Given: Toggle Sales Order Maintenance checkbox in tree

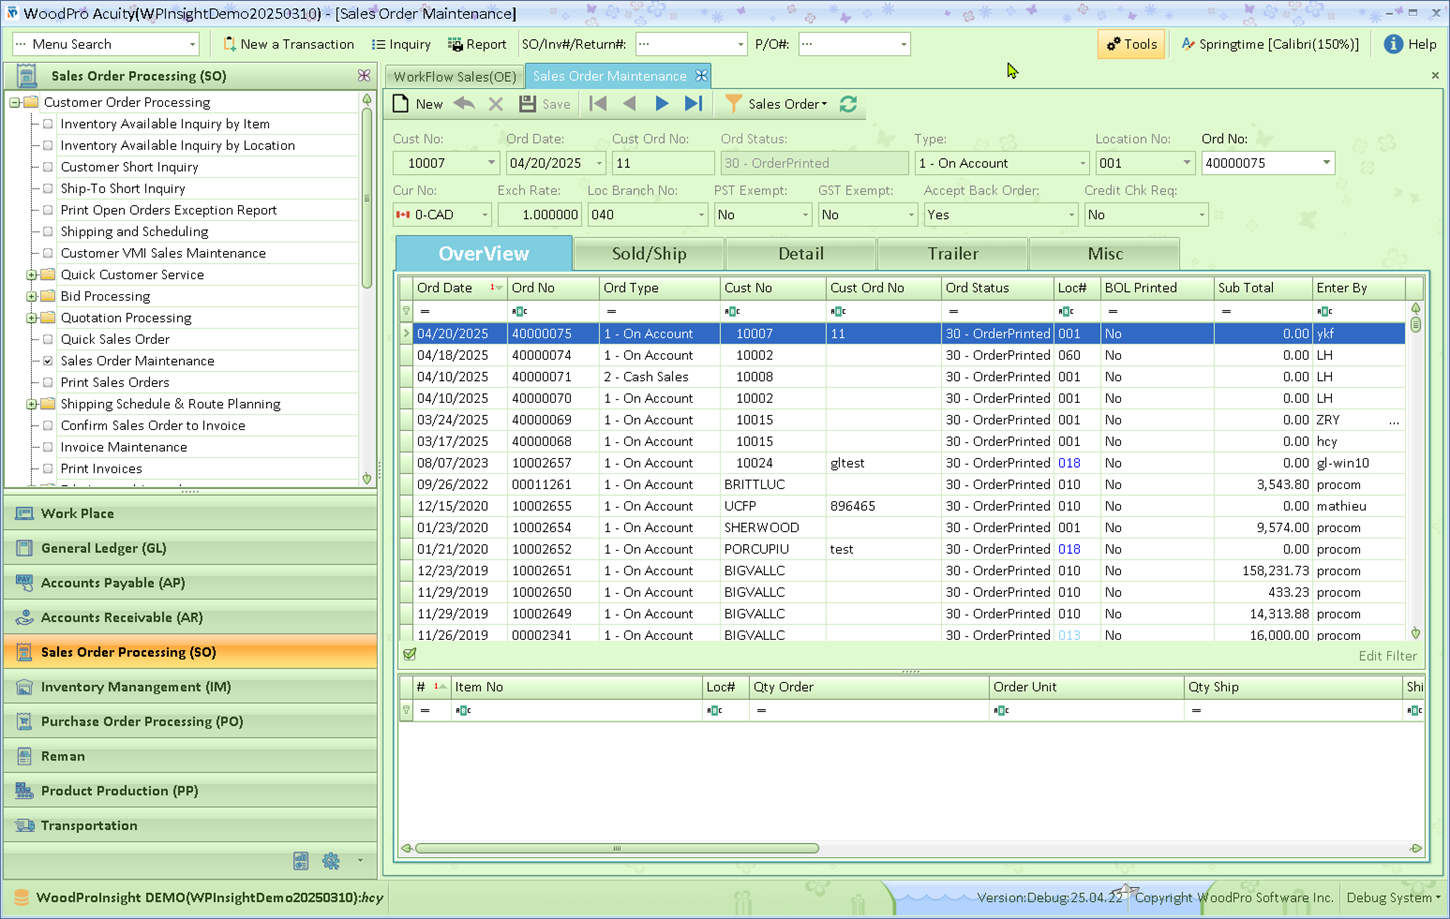Looking at the screenshot, I should (x=48, y=361).
